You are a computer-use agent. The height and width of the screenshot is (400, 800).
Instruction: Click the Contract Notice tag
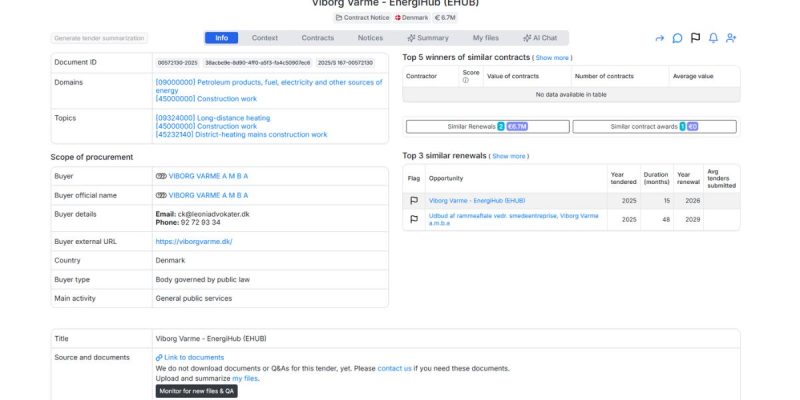click(362, 17)
